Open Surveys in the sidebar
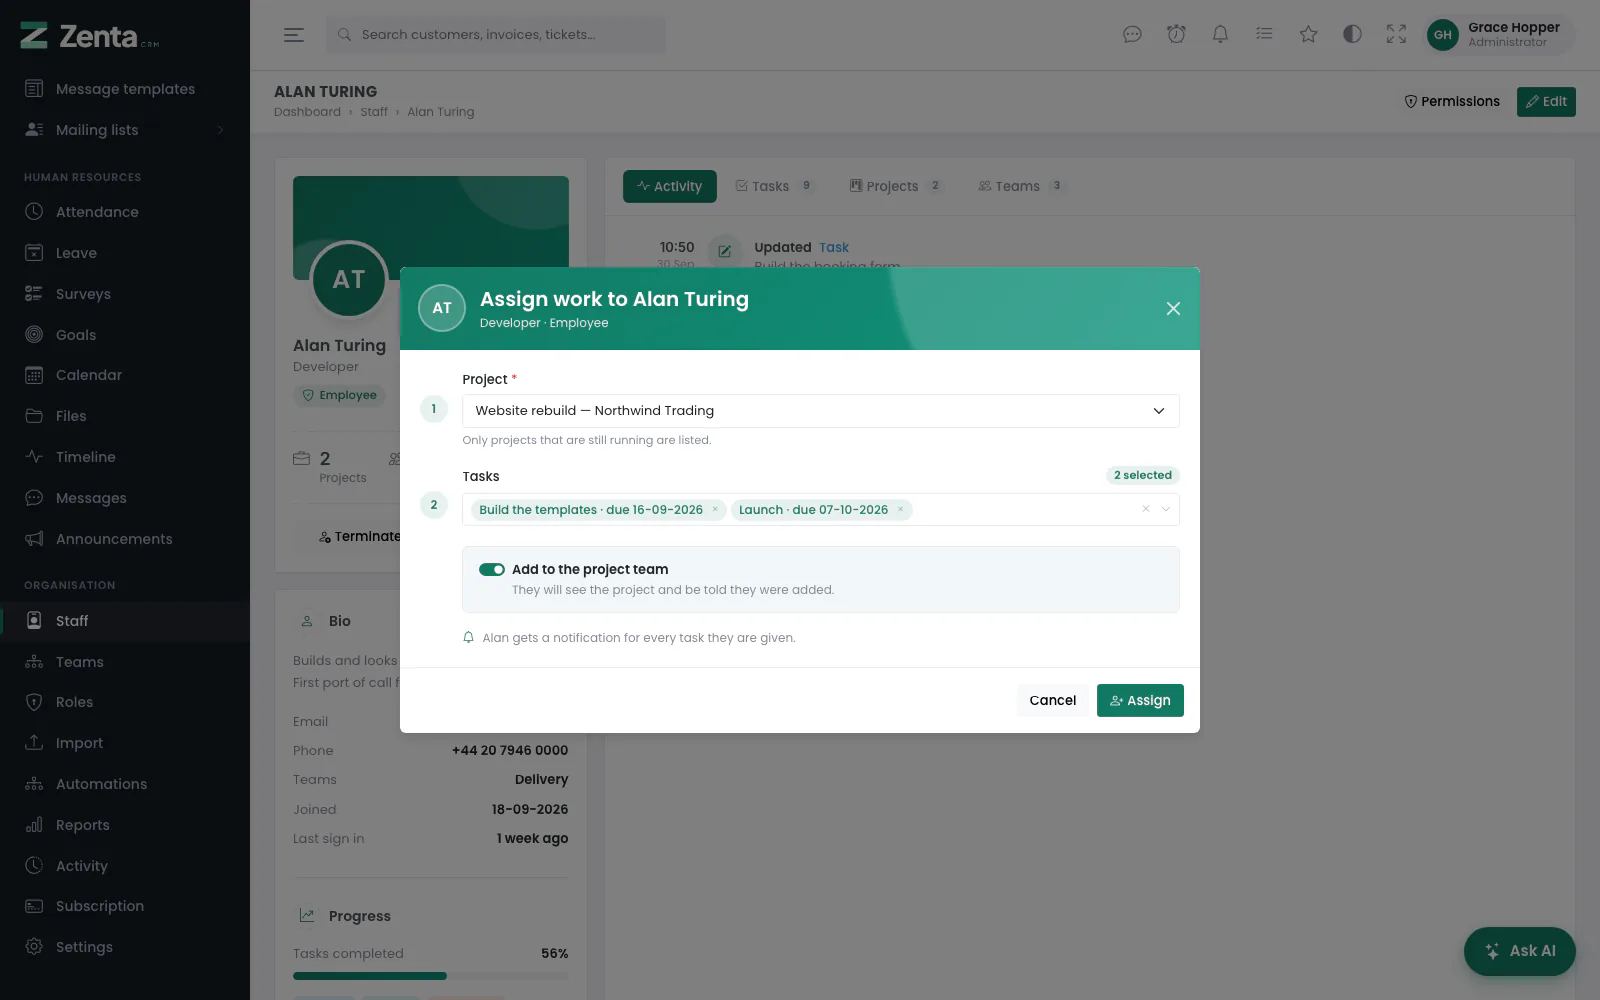Image resolution: width=1600 pixels, height=1000 pixels. pos(125,294)
